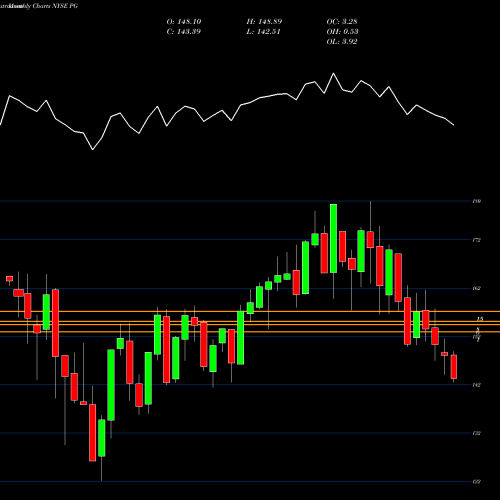Click the 162 price axis label
The image size is (500, 500).
[477, 288]
